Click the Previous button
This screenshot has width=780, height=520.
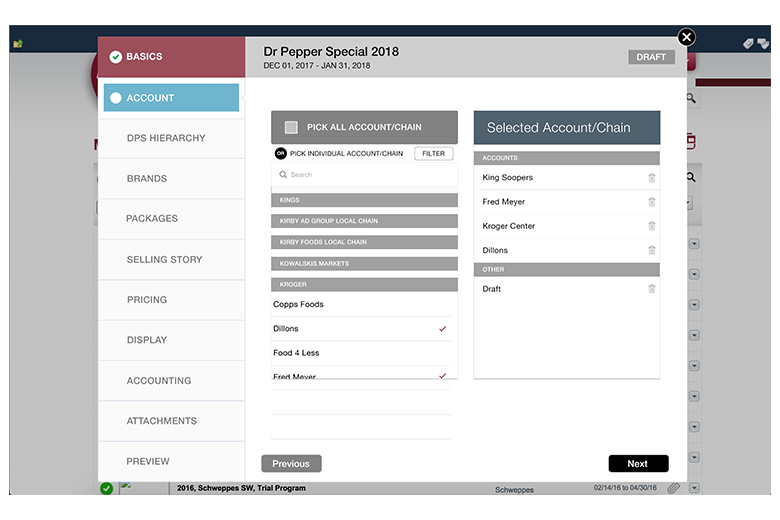pyautogui.click(x=291, y=464)
